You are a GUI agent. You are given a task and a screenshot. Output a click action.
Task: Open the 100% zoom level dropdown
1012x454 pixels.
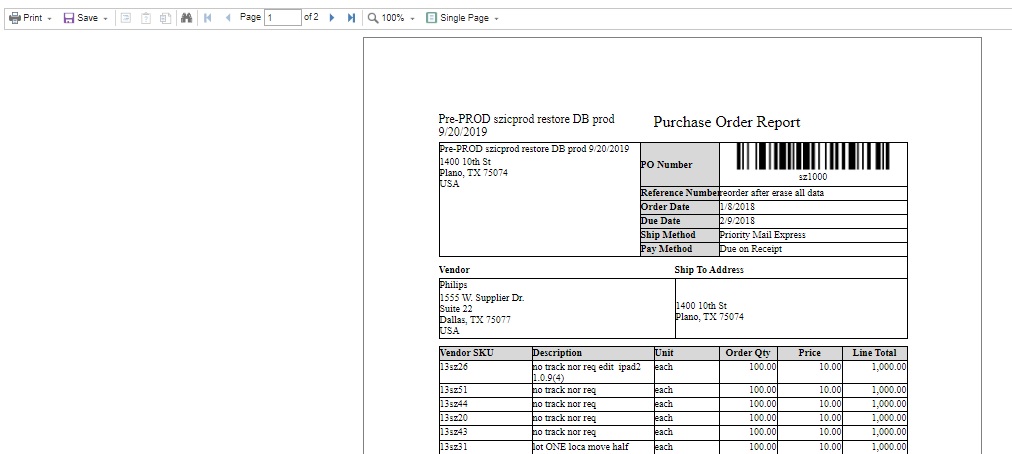pyautogui.click(x=398, y=18)
